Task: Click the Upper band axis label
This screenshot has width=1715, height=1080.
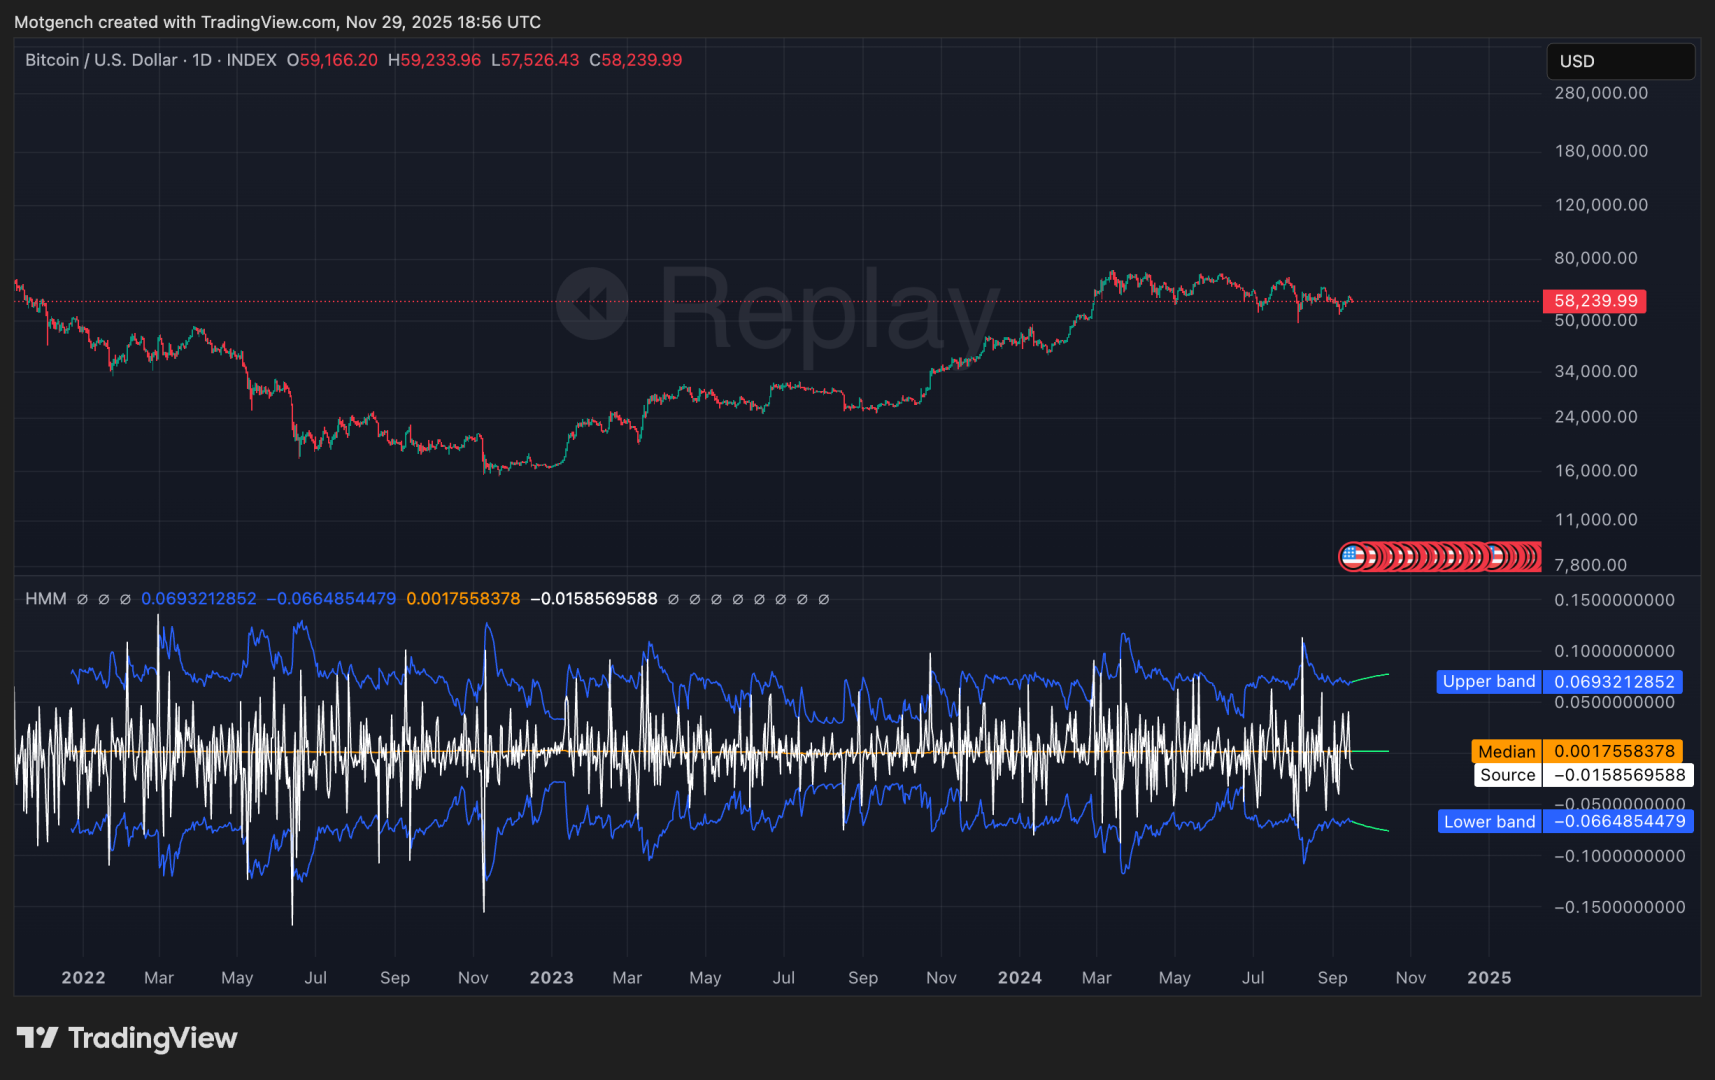Action: (1488, 682)
